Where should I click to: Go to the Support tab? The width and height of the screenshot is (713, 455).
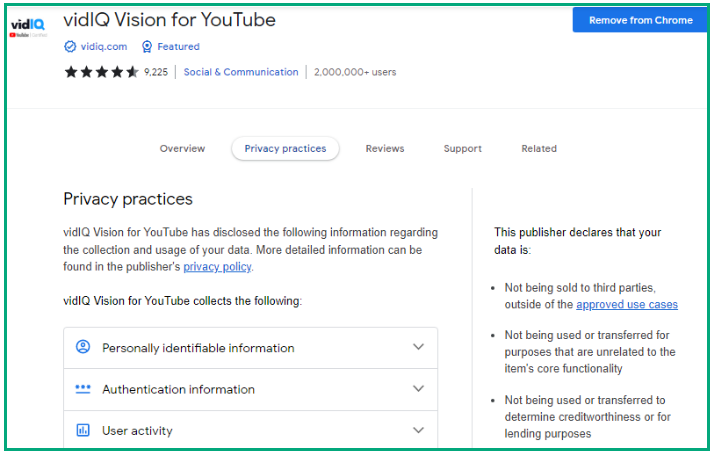(462, 149)
